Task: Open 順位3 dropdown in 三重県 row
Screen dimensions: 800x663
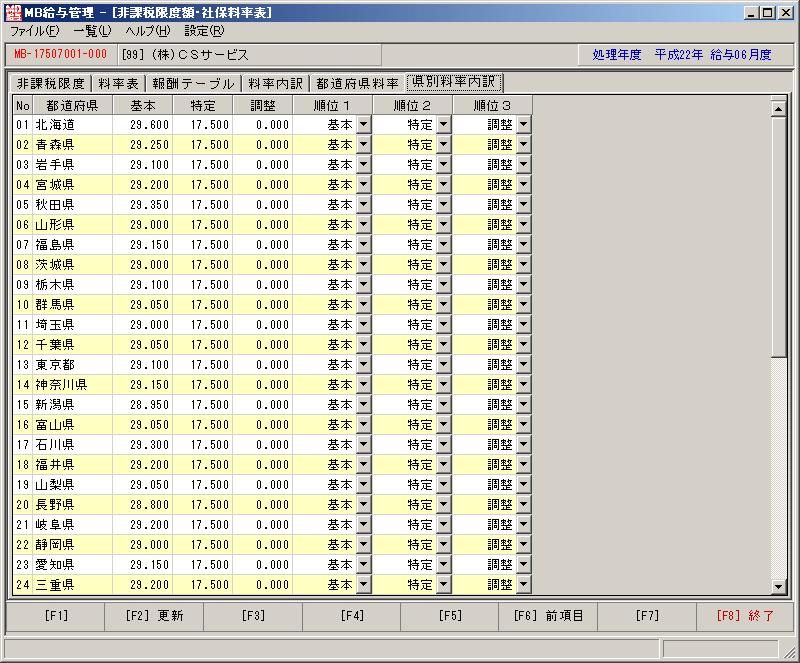Action: pyautogui.click(x=523, y=584)
